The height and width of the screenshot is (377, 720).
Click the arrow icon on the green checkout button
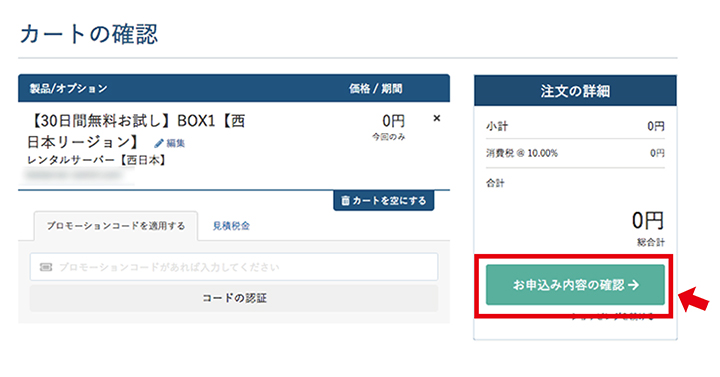tap(634, 285)
